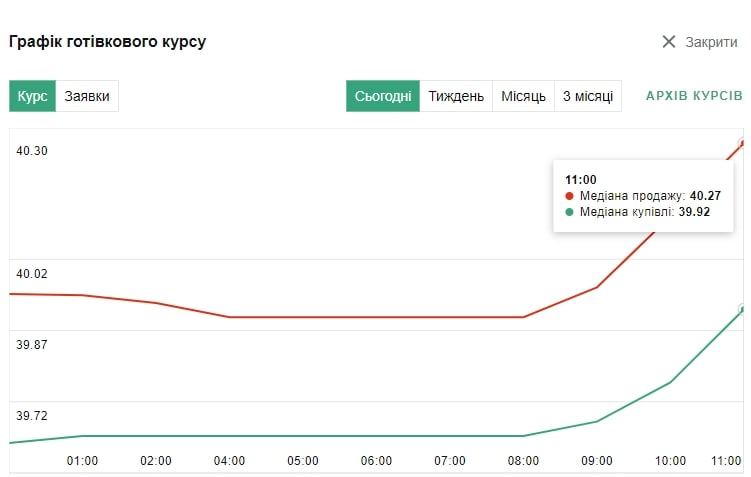Select the 'Тиждень' period
Viewport: 751px width, 477px height.
pyautogui.click(x=456, y=97)
